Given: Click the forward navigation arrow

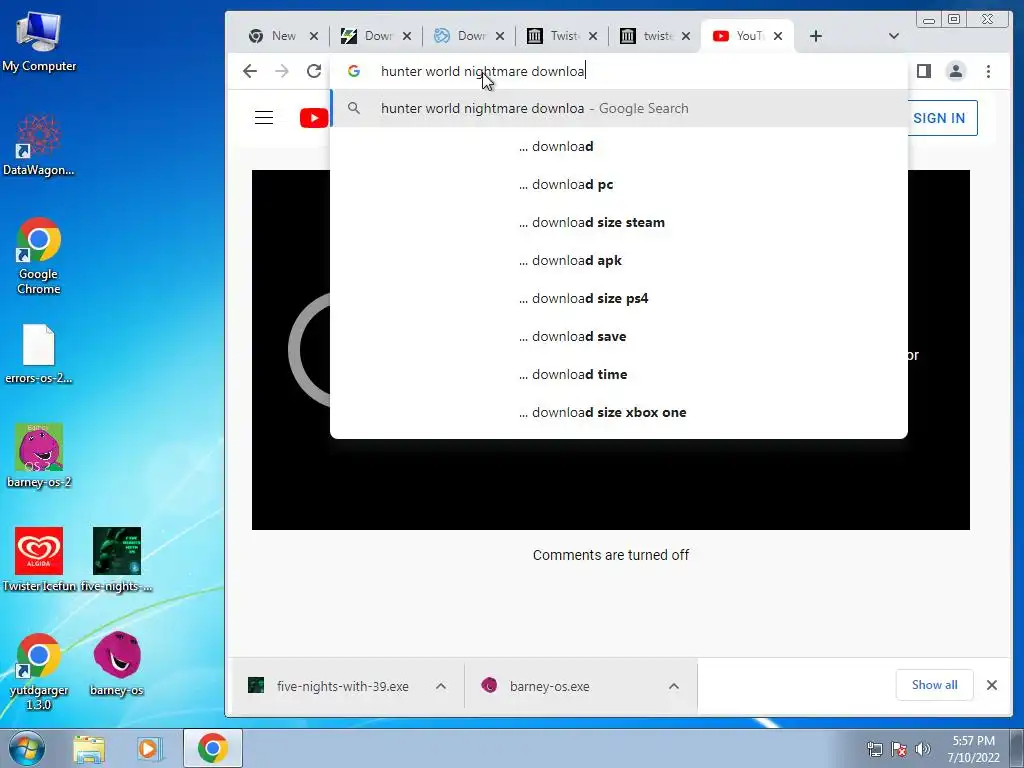Looking at the screenshot, I should pos(281,71).
